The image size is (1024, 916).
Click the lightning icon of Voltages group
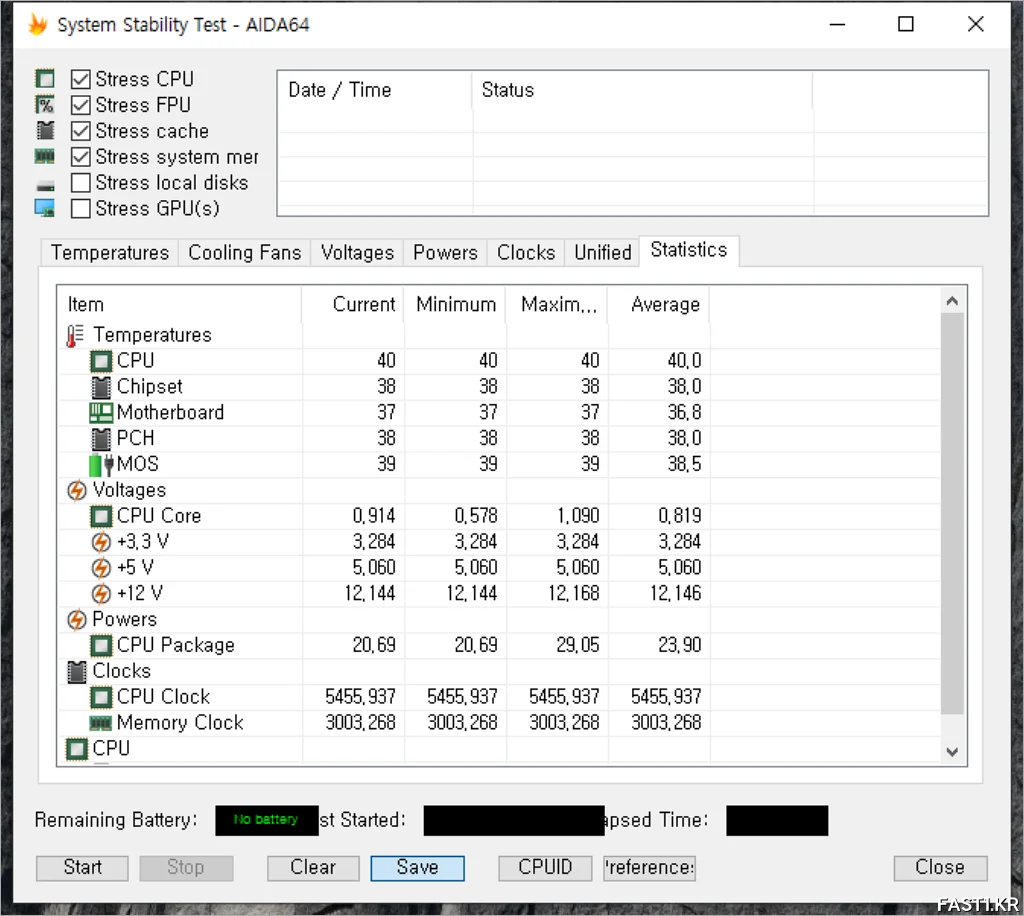76,490
